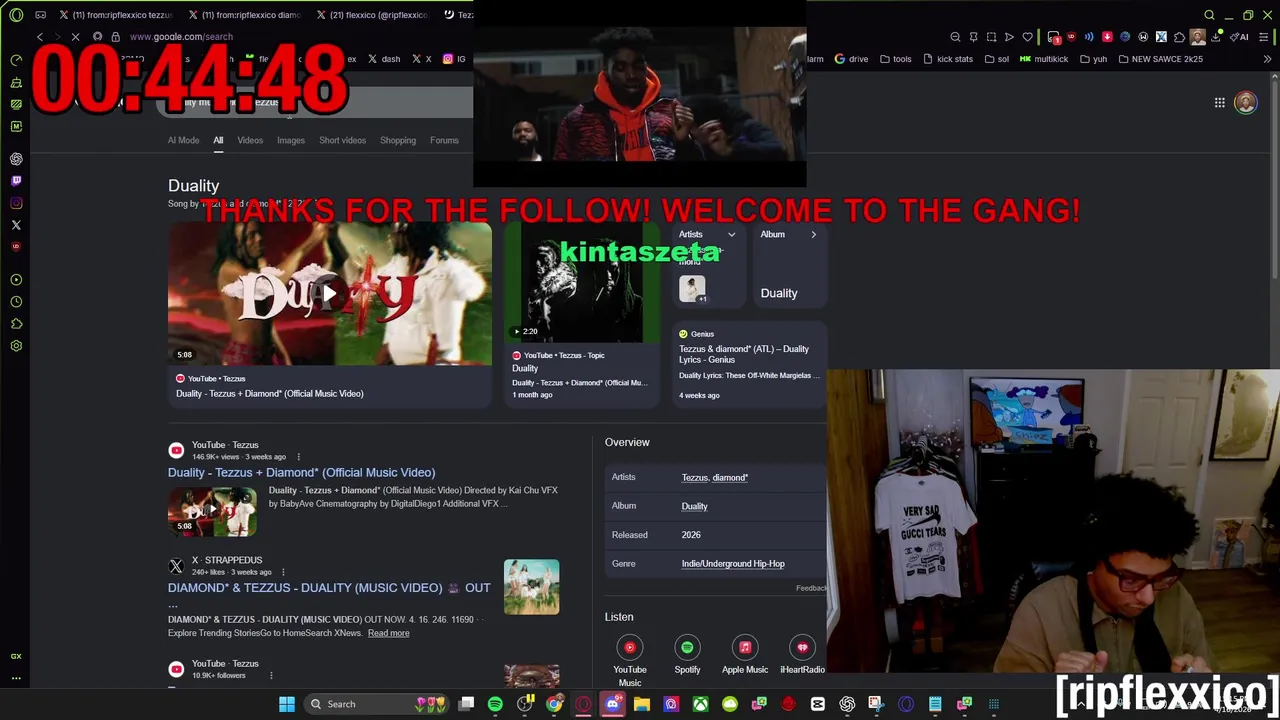Open the flexxico @ripflexxico browser tab
1280x720 pixels.
373,15
